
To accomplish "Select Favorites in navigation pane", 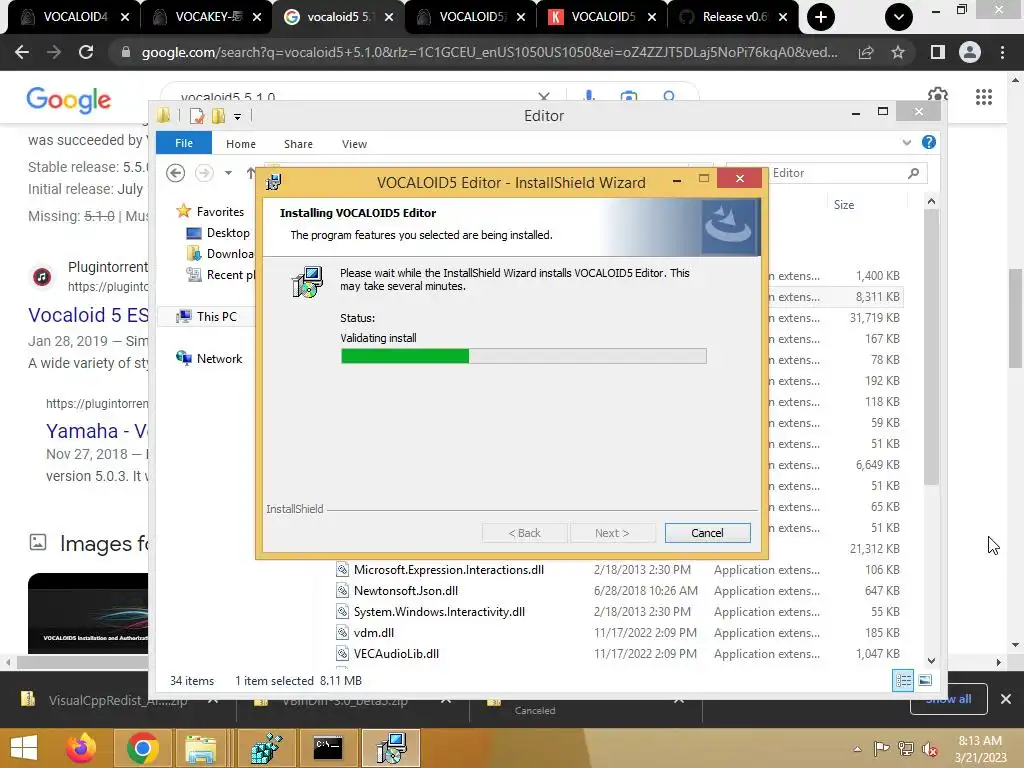I will click(211, 212).
